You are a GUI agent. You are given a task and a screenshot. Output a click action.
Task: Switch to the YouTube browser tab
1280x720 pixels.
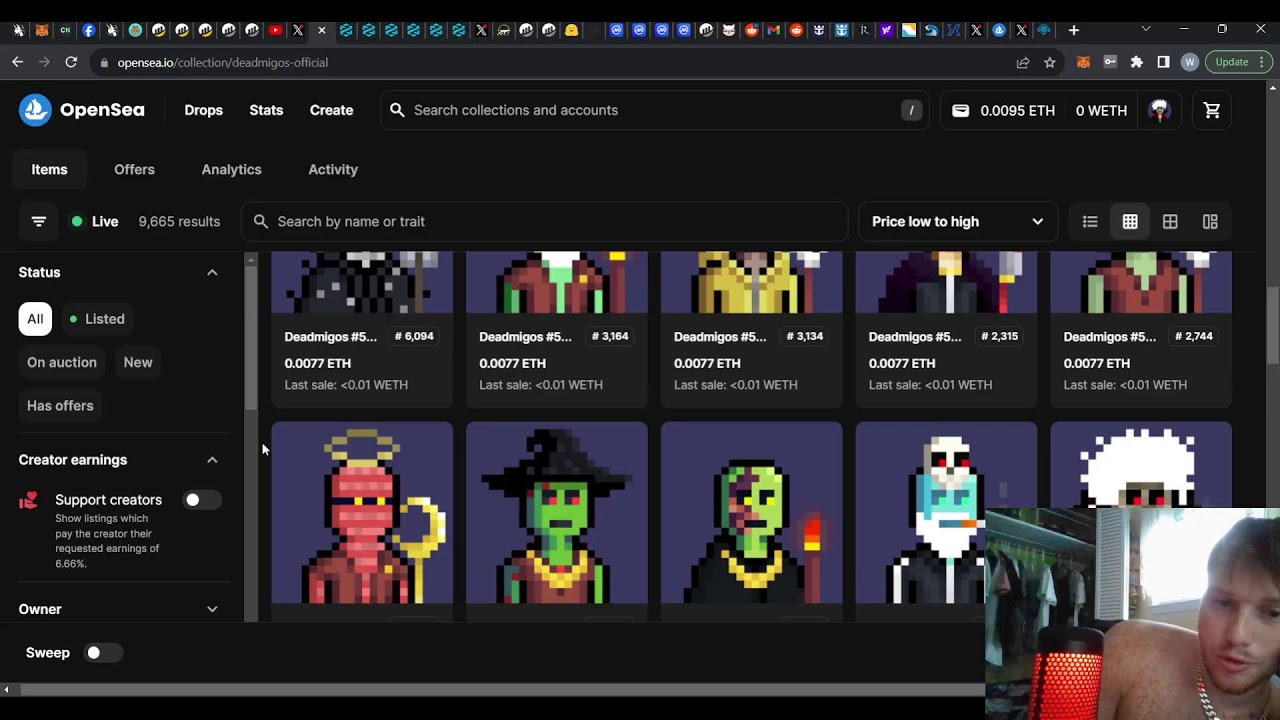[x=275, y=30]
